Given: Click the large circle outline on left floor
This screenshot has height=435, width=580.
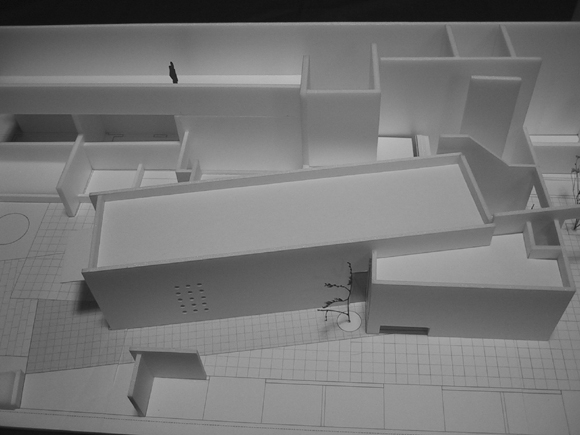Looking at the screenshot, I should tap(13, 228).
